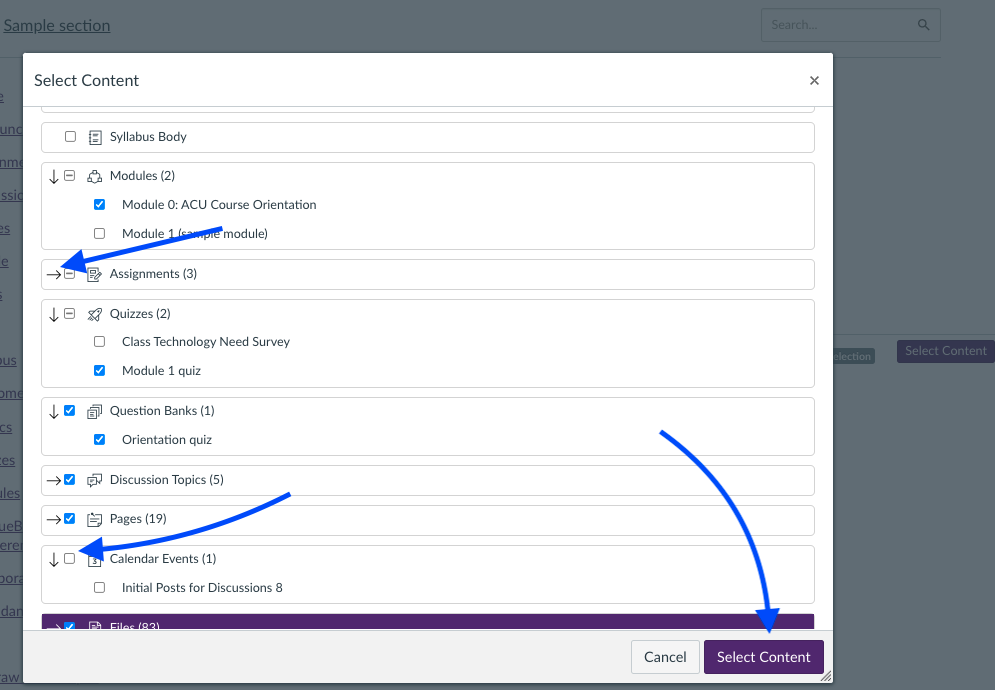Click the Modules icon
Viewport: 995px width, 690px height.
[x=95, y=176]
